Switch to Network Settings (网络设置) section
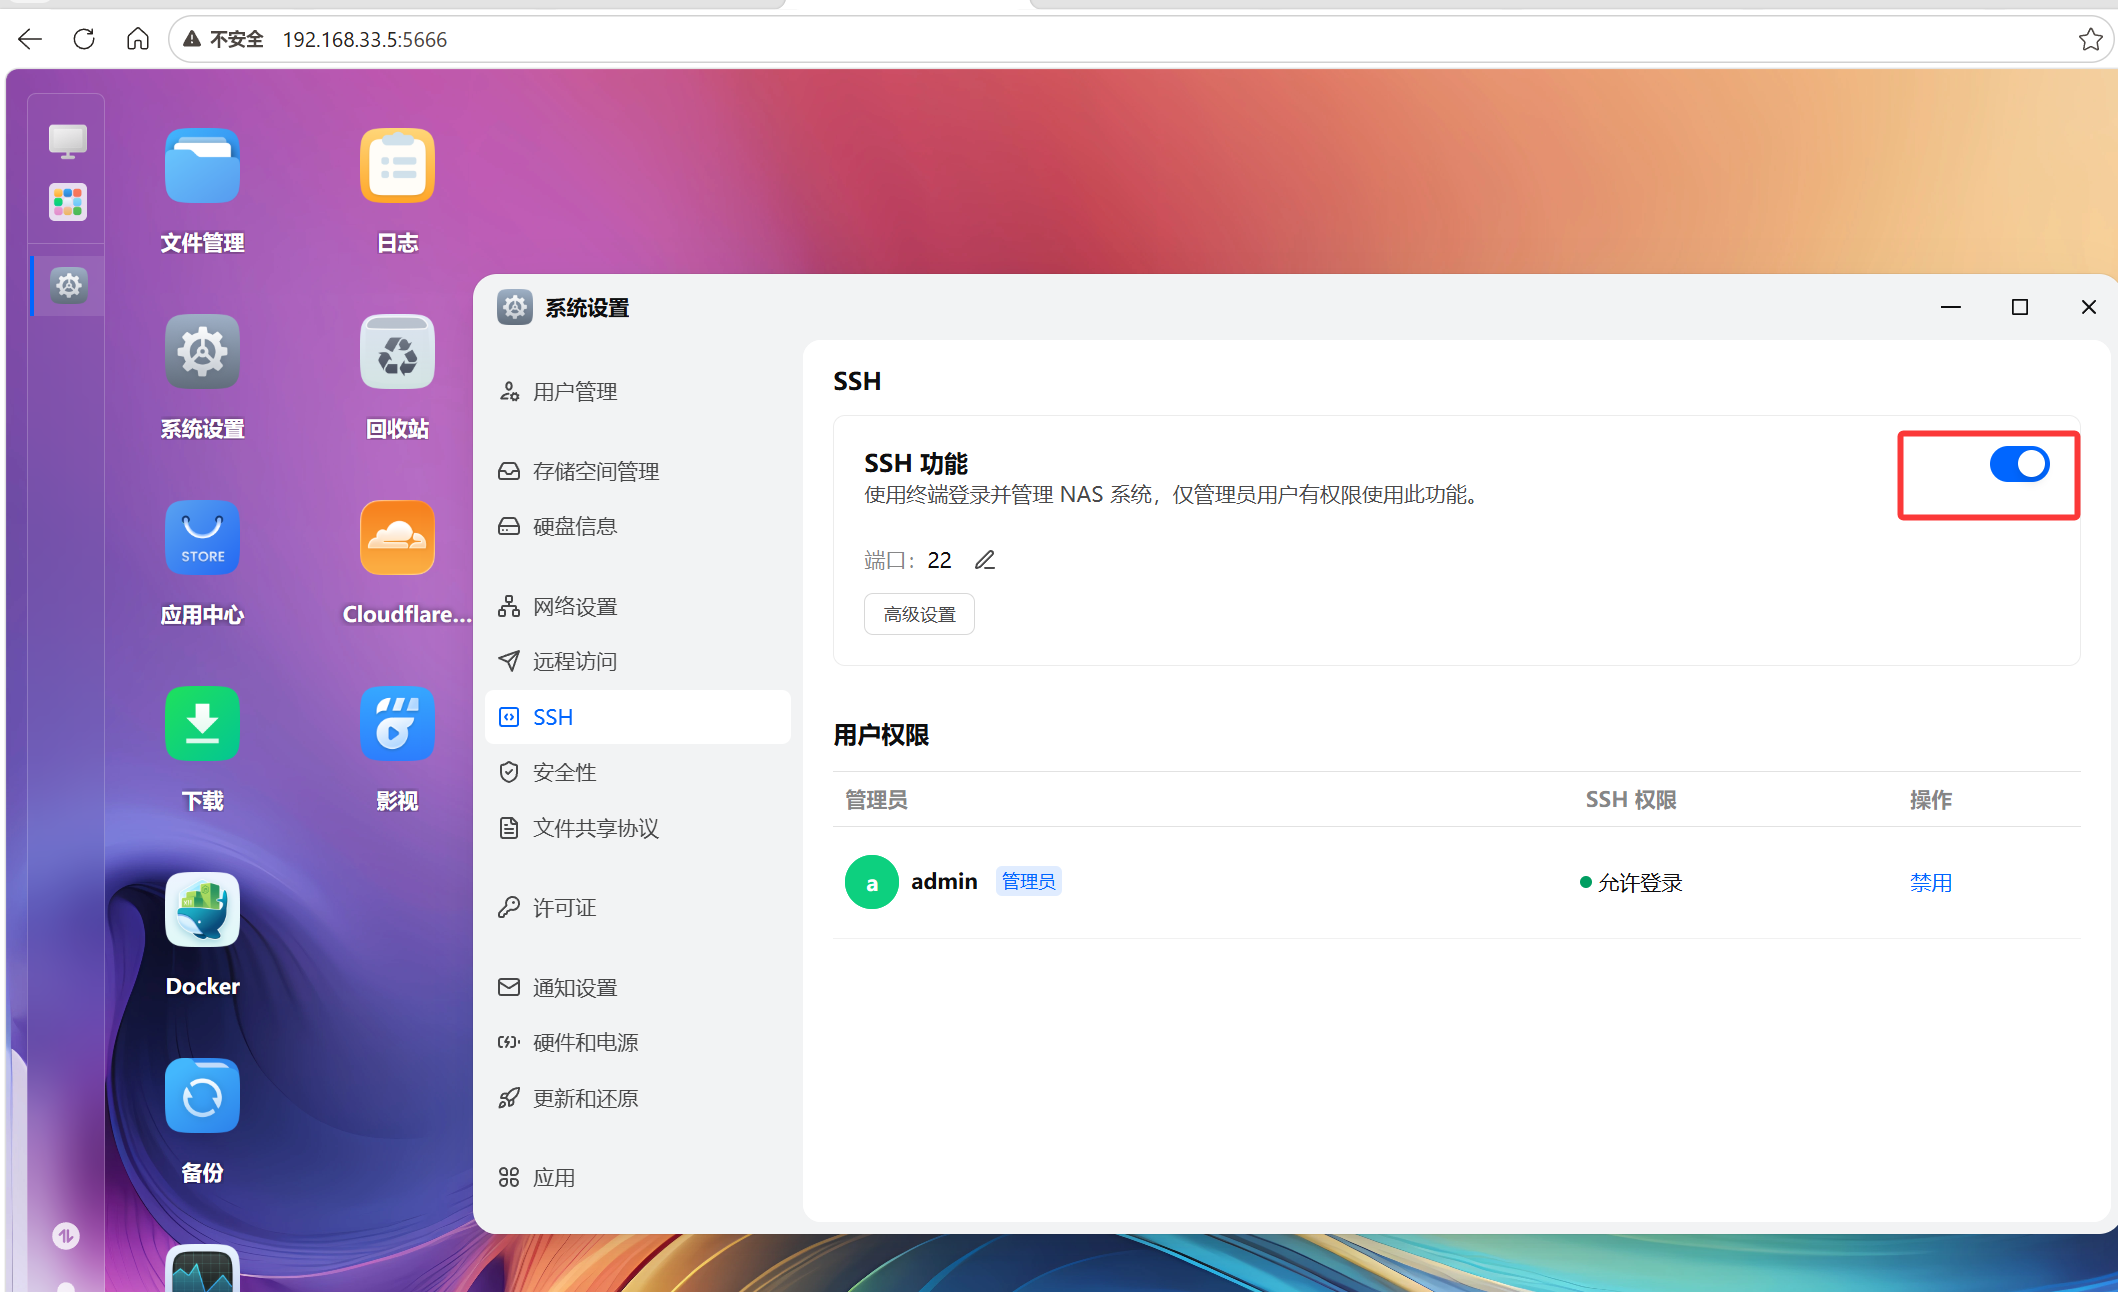 coord(575,607)
